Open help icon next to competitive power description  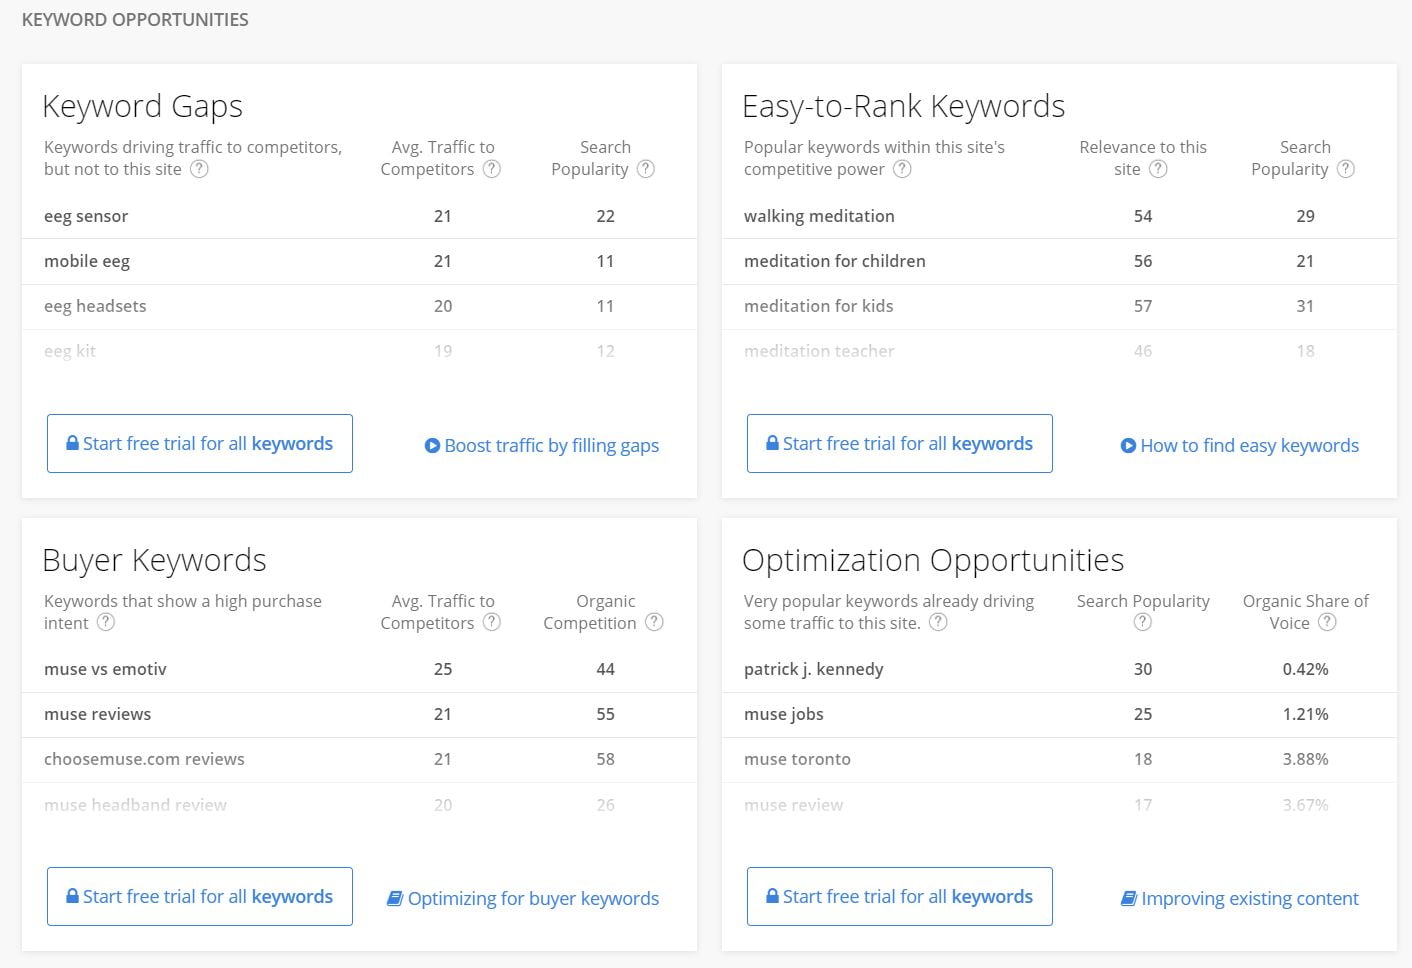point(902,169)
